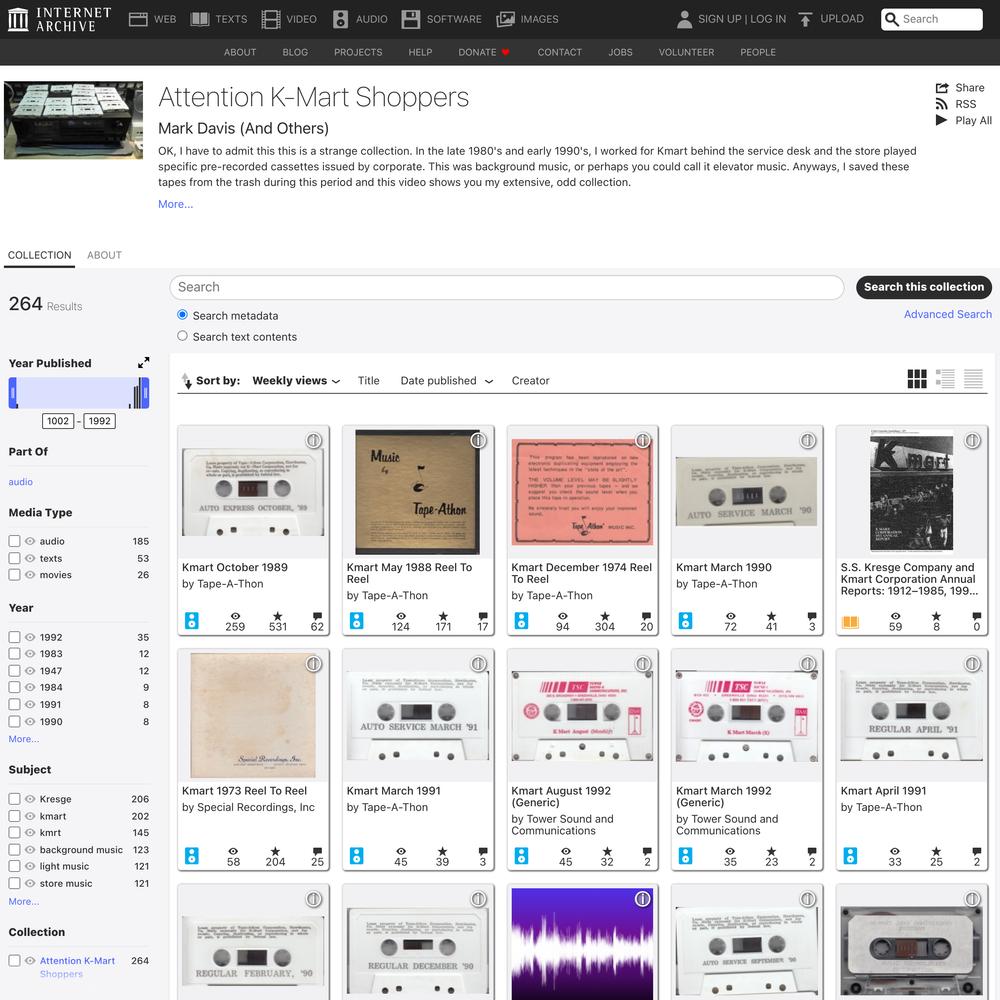The height and width of the screenshot is (1000, 1000).
Task: Open the Web section icon
Action: pos(138,19)
